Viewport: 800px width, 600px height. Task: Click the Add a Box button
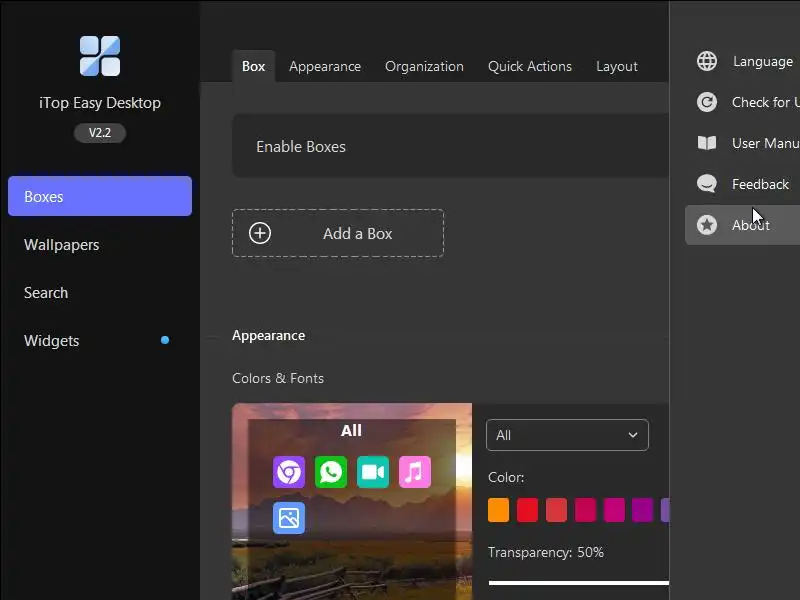tap(338, 233)
